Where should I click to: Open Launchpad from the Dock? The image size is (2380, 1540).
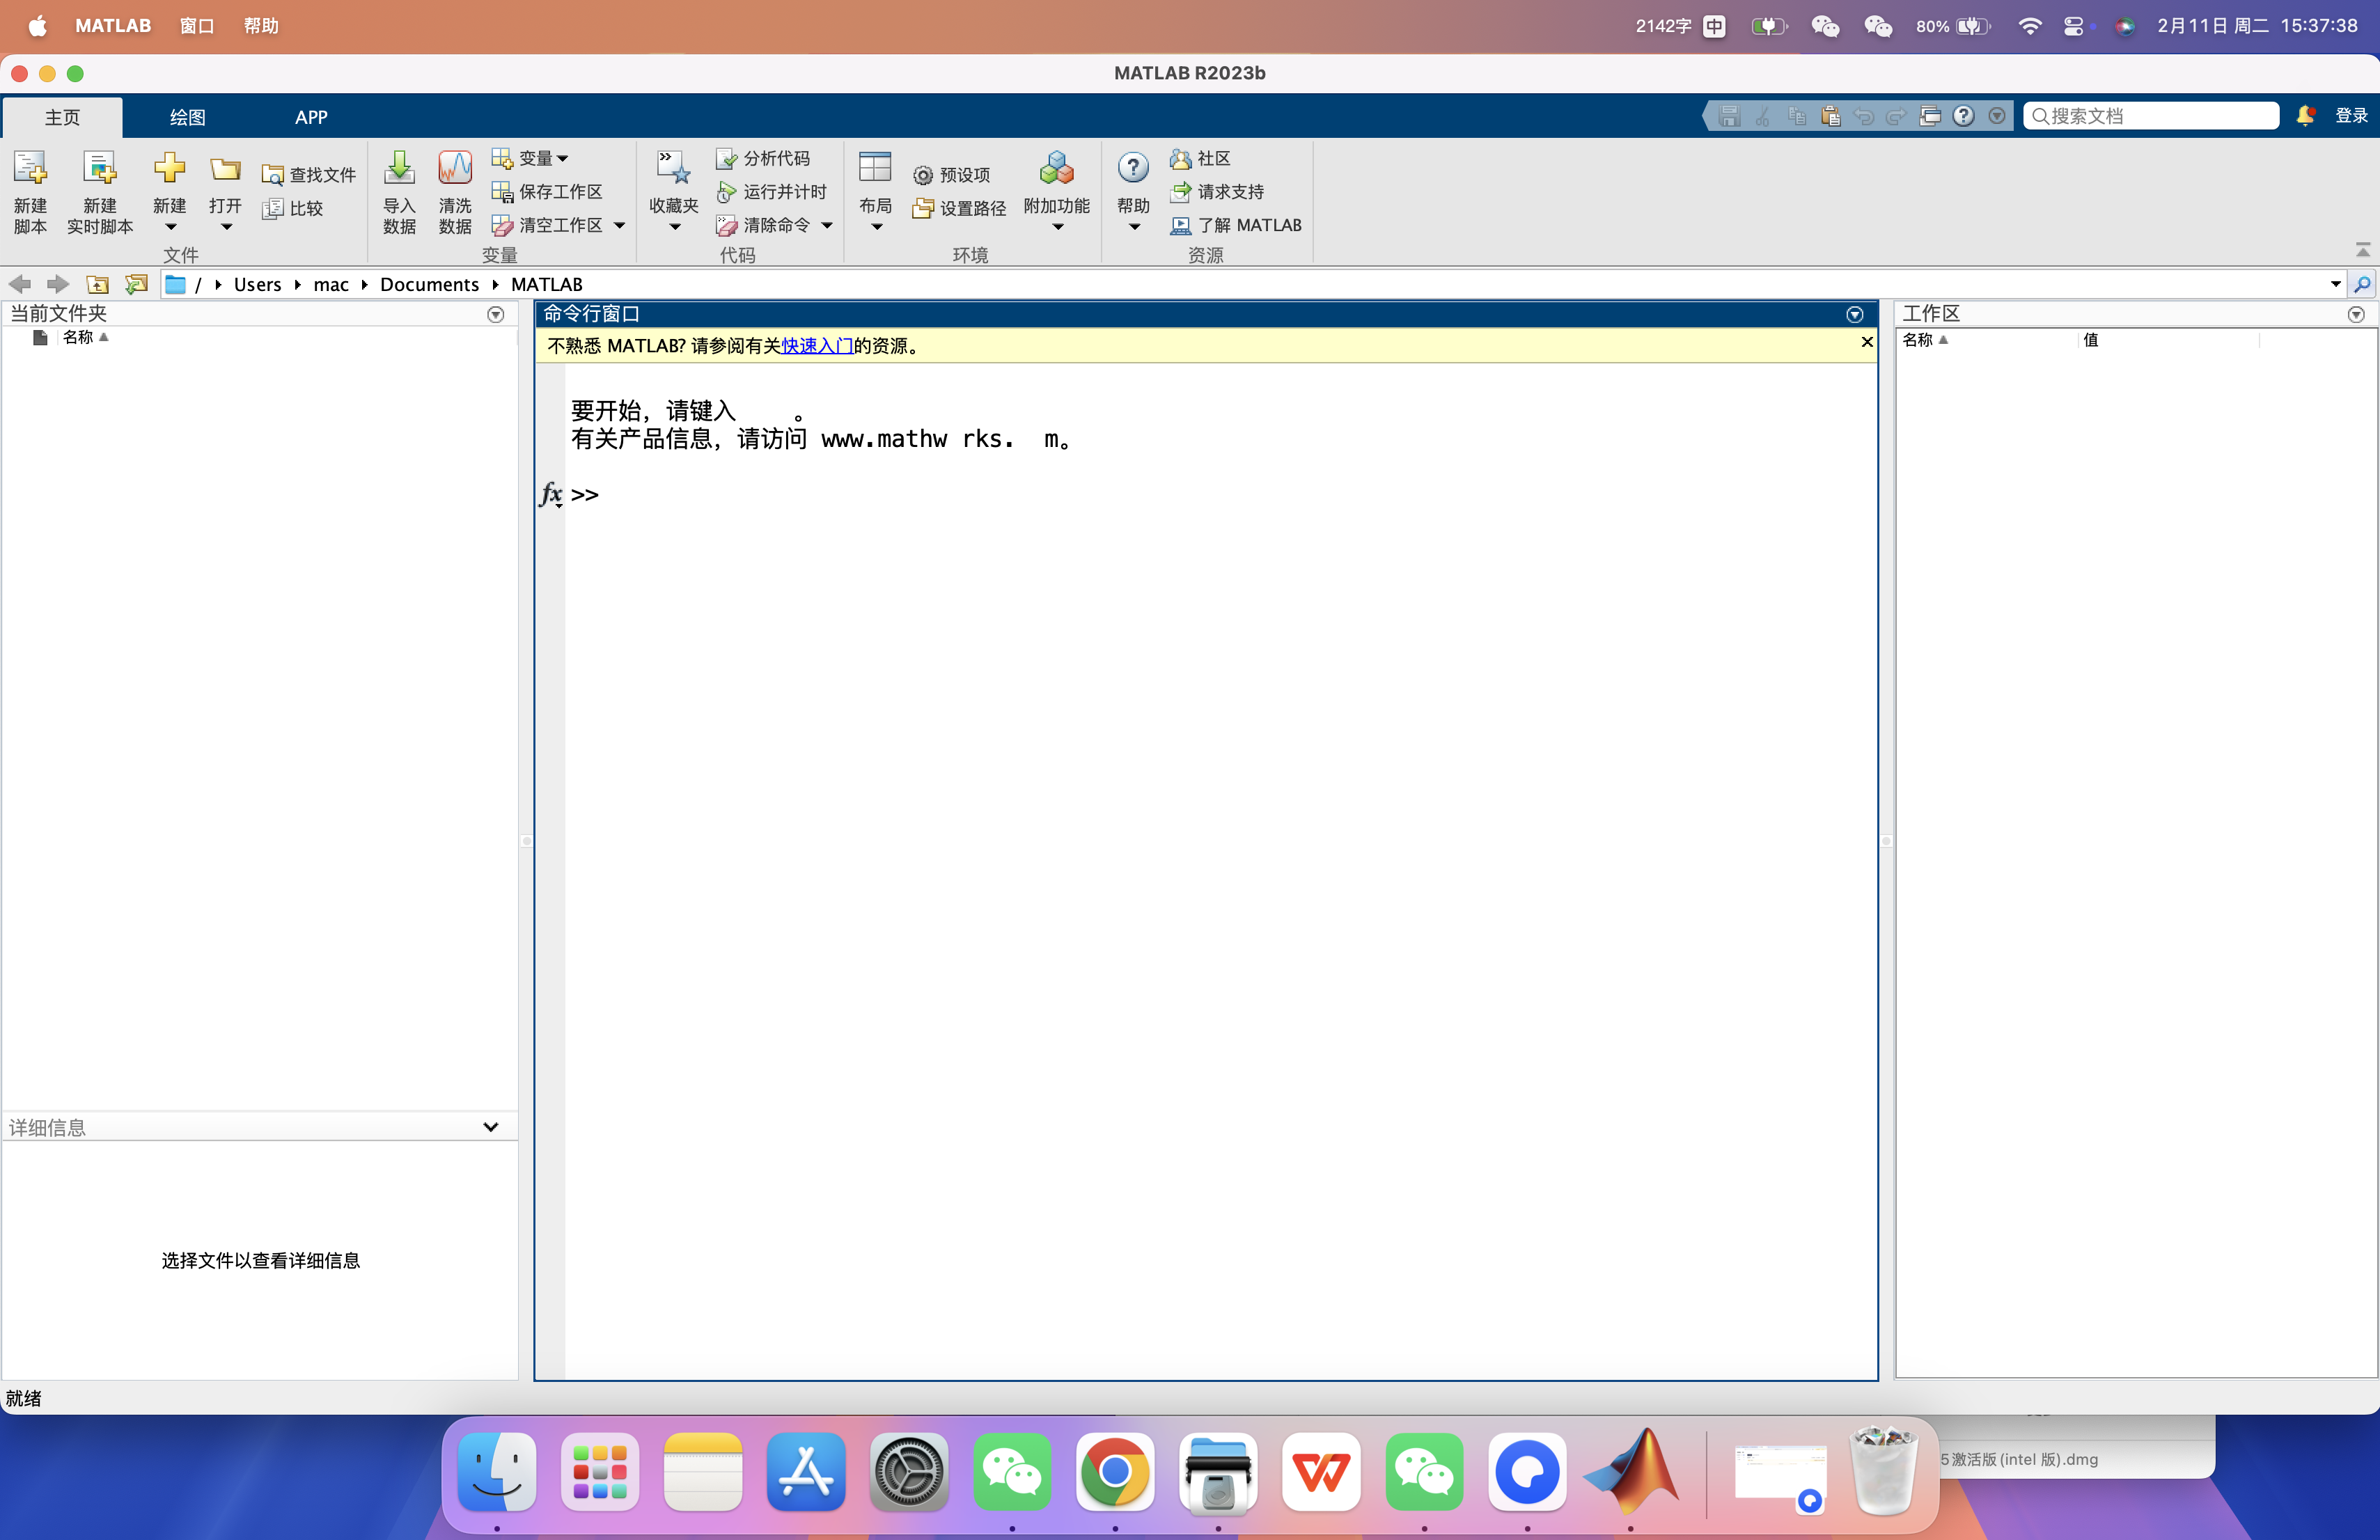(599, 1473)
